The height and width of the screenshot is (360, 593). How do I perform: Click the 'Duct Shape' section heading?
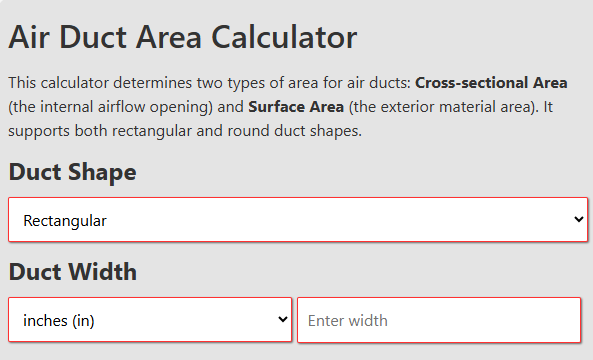point(72,172)
